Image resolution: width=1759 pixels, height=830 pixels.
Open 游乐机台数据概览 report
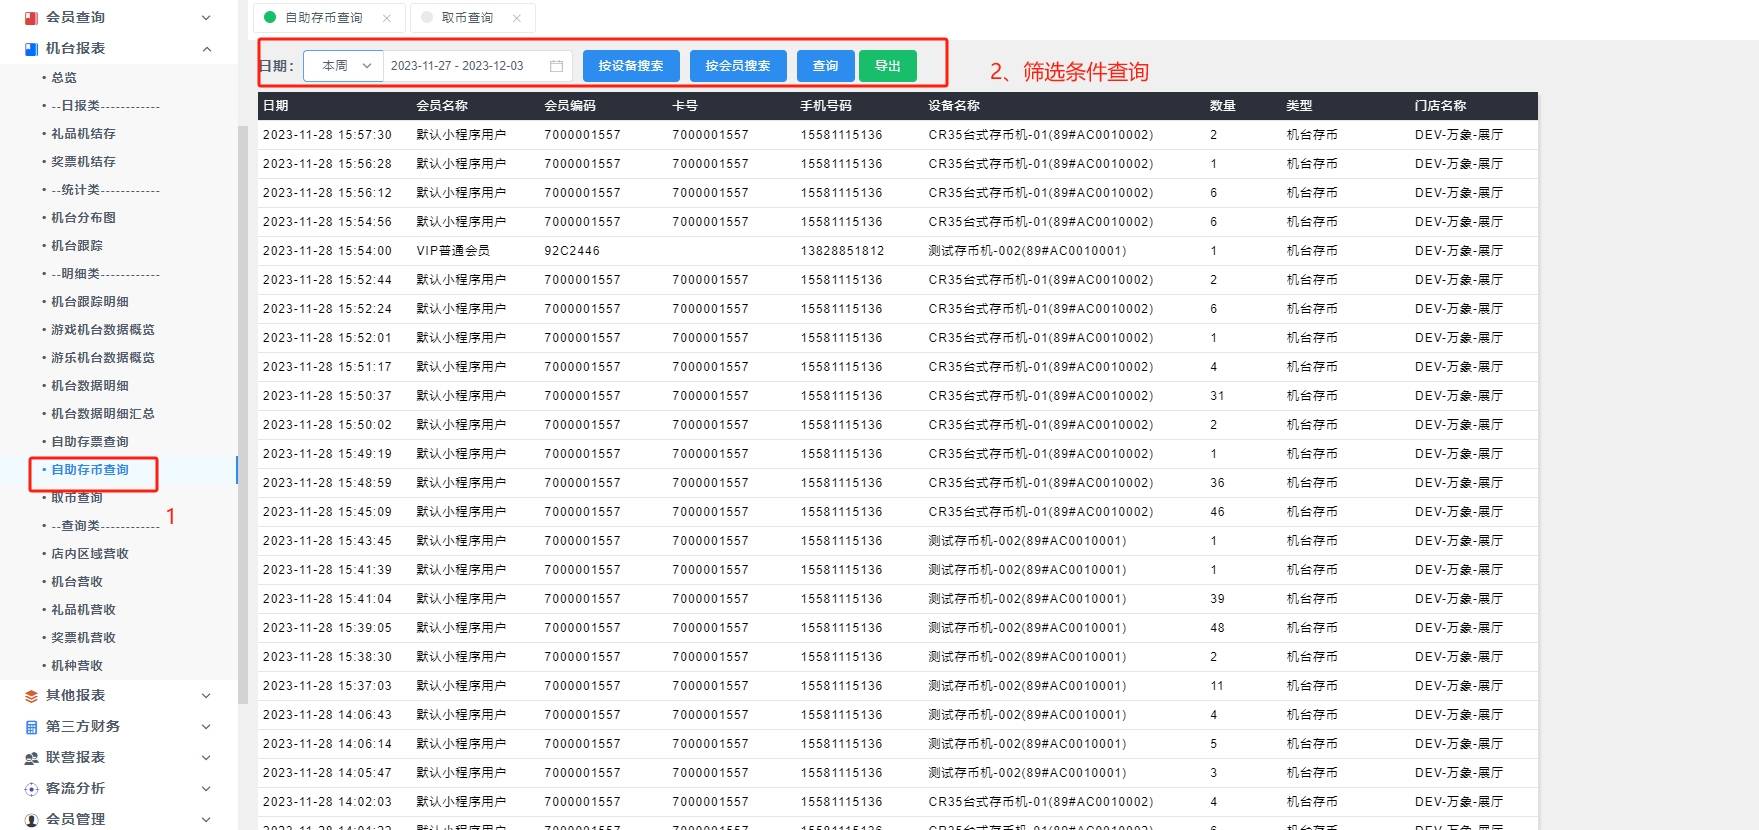click(103, 358)
